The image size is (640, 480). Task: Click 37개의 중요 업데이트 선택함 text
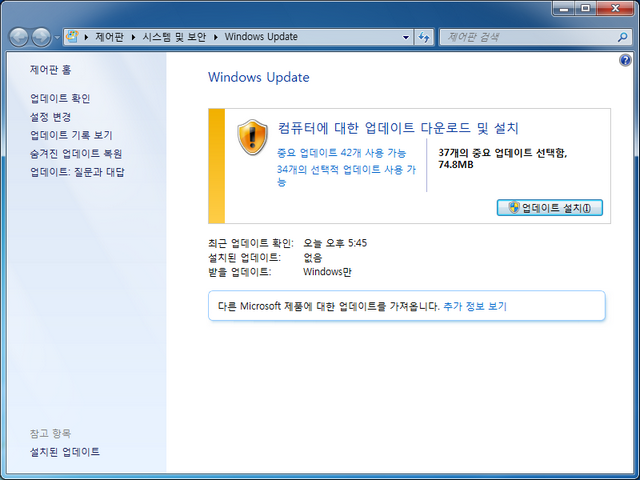(502, 153)
